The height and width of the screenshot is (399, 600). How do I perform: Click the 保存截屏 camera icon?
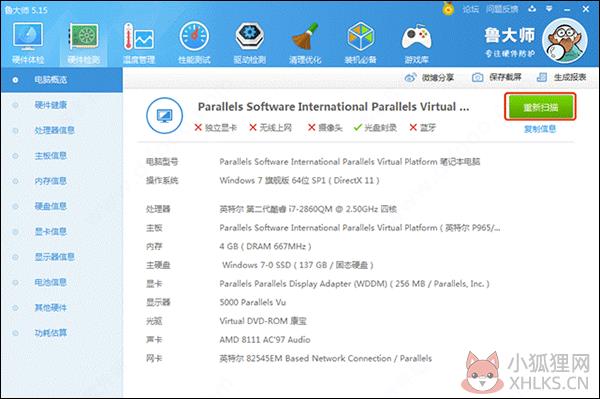pyautogui.click(x=477, y=78)
